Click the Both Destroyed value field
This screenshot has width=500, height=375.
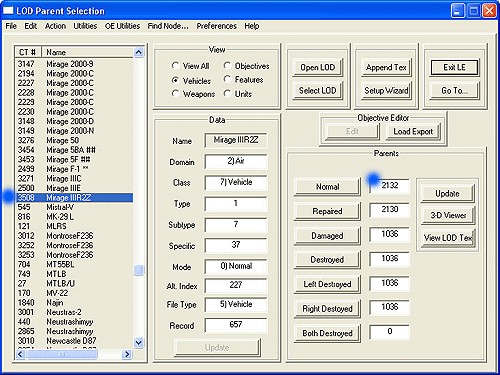[x=389, y=332]
